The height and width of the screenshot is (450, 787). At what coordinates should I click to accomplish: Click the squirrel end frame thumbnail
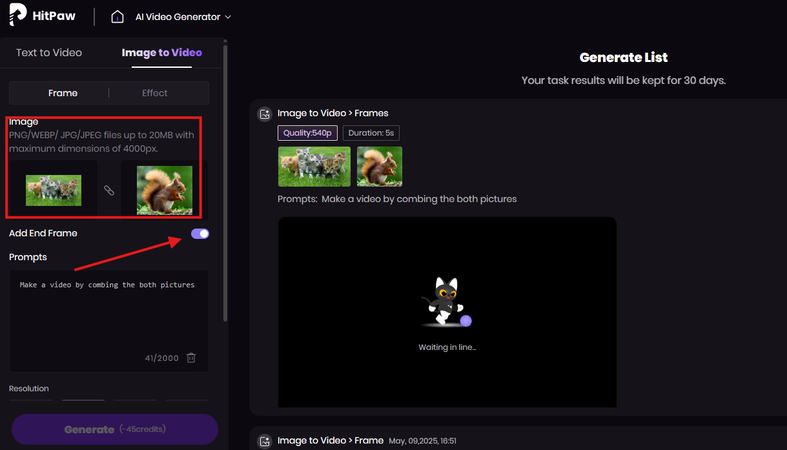coord(165,189)
